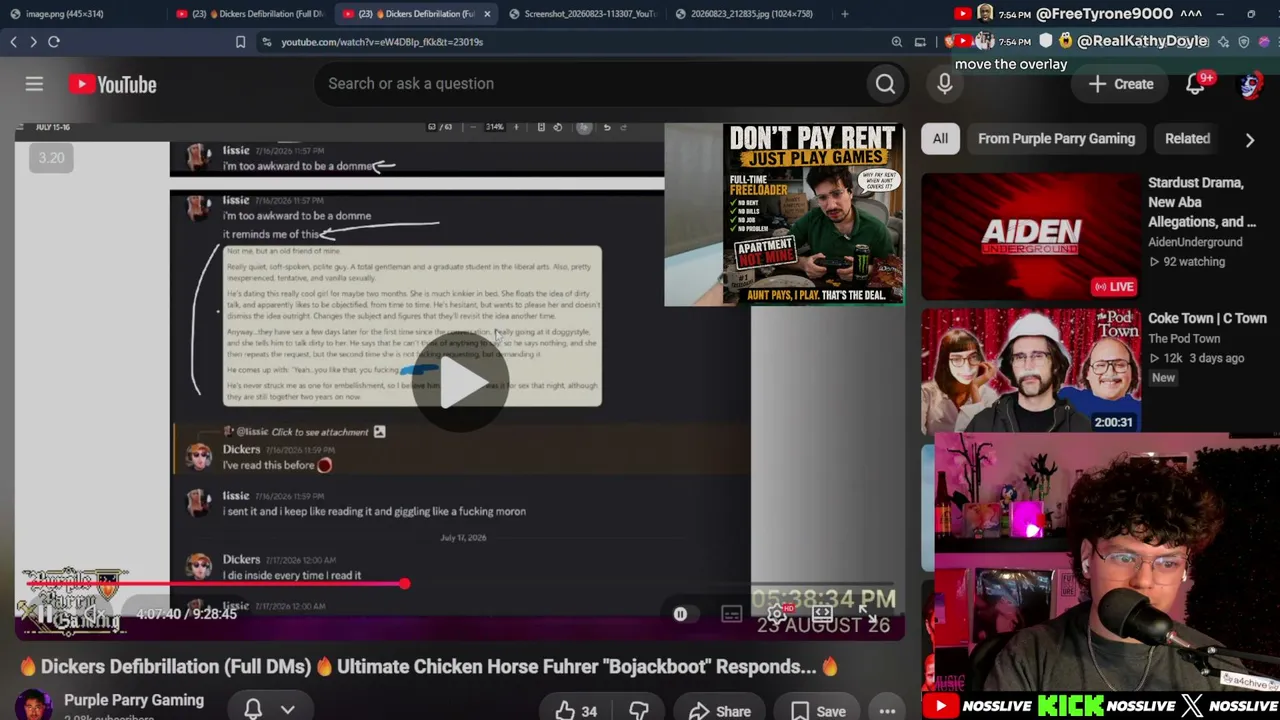Bookmark this page from the address bar
The image size is (1280, 720).
click(240, 42)
